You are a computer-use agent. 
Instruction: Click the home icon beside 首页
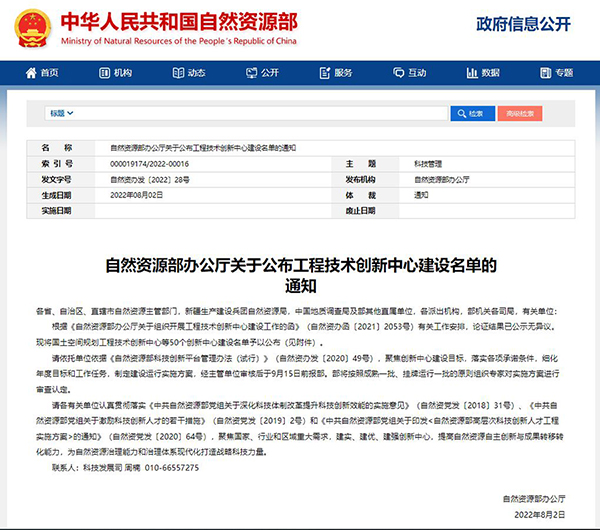pos(31,73)
